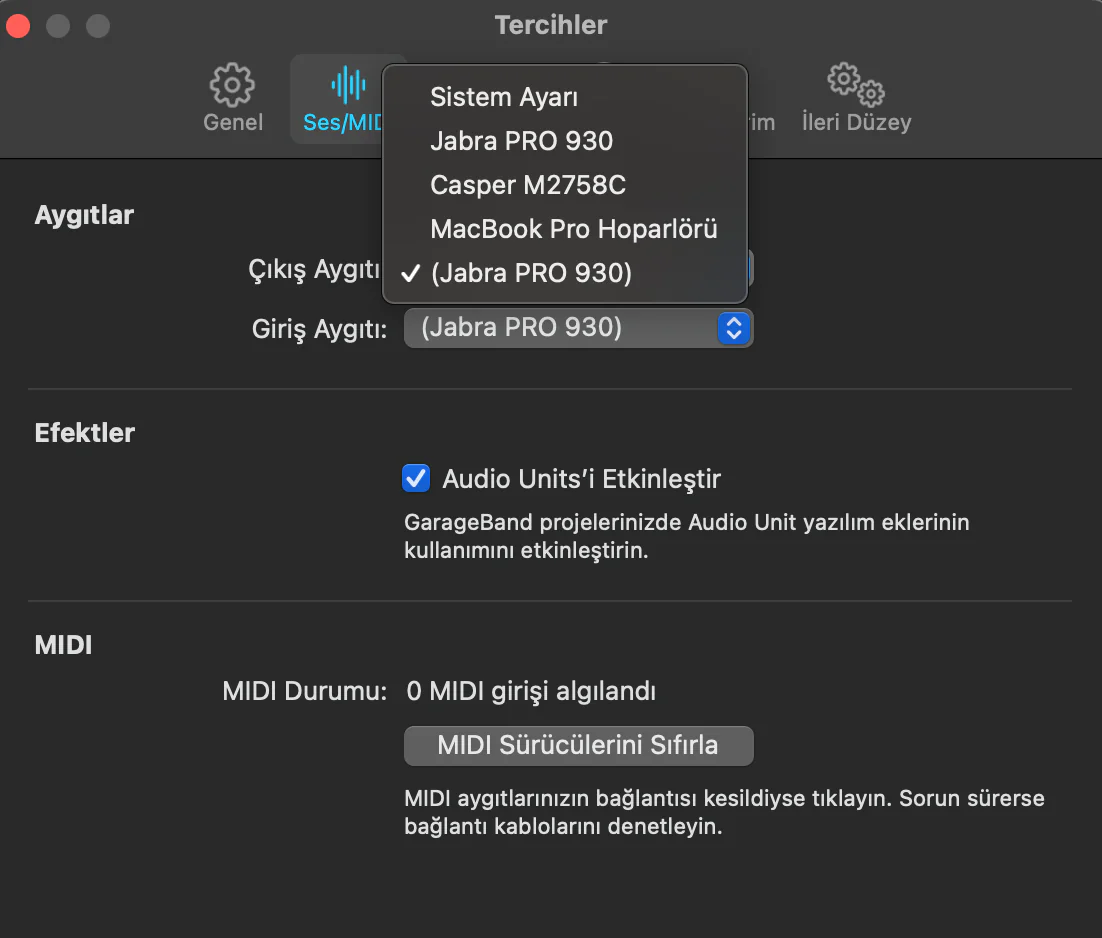The width and height of the screenshot is (1102, 938).
Task: Open the İleri Düzey double-gear icon
Action: [856, 86]
